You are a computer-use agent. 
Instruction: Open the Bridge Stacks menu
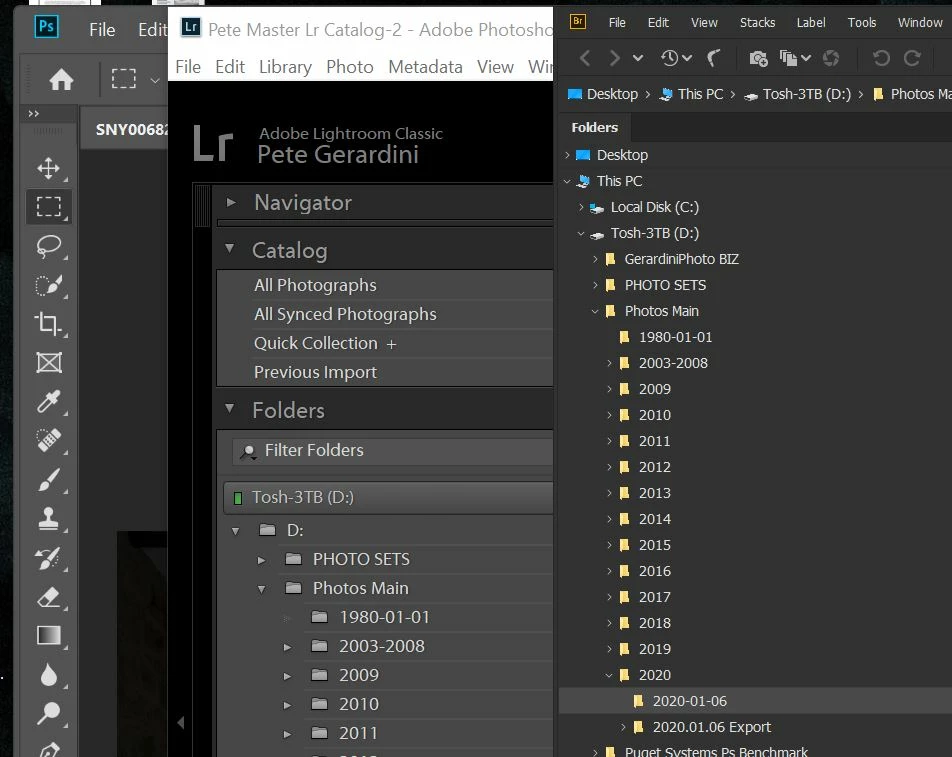point(757,22)
